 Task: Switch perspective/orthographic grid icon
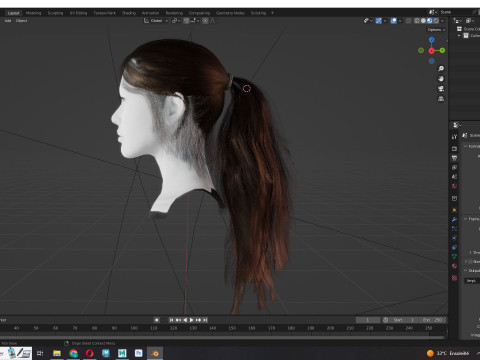tap(441, 99)
